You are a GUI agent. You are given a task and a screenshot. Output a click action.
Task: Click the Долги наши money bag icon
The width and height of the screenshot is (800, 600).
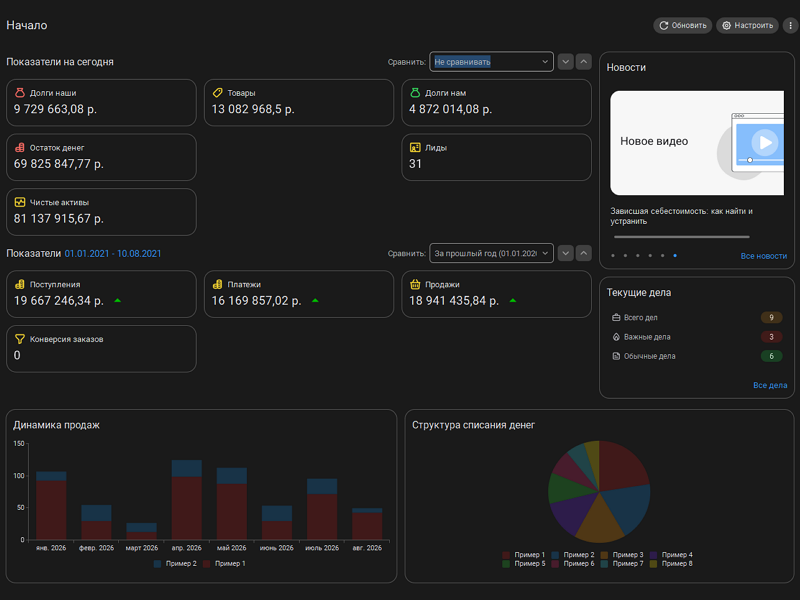pos(19,92)
